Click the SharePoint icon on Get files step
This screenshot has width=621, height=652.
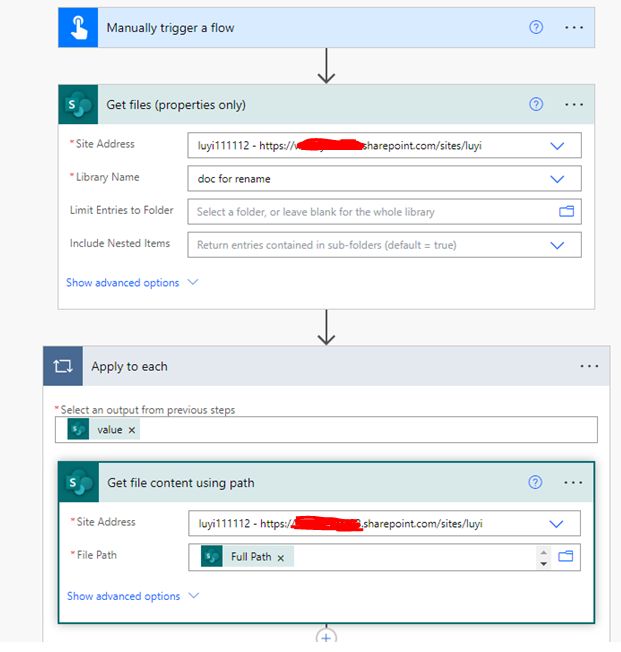(x=78, y=104)
